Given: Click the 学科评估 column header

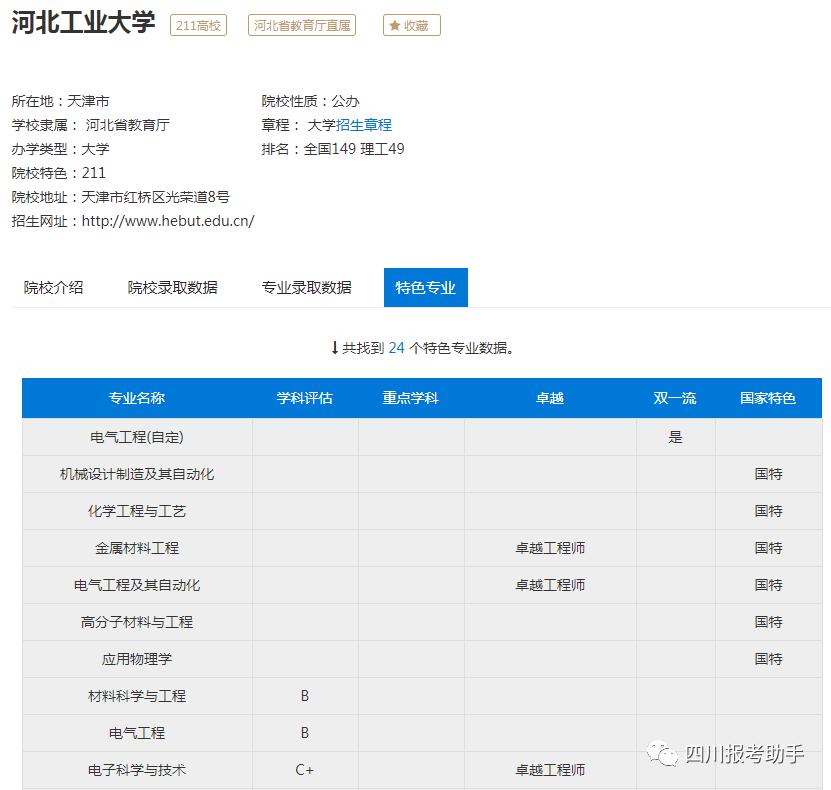Looking at the screenshot, I should click(x=304, y=397).
